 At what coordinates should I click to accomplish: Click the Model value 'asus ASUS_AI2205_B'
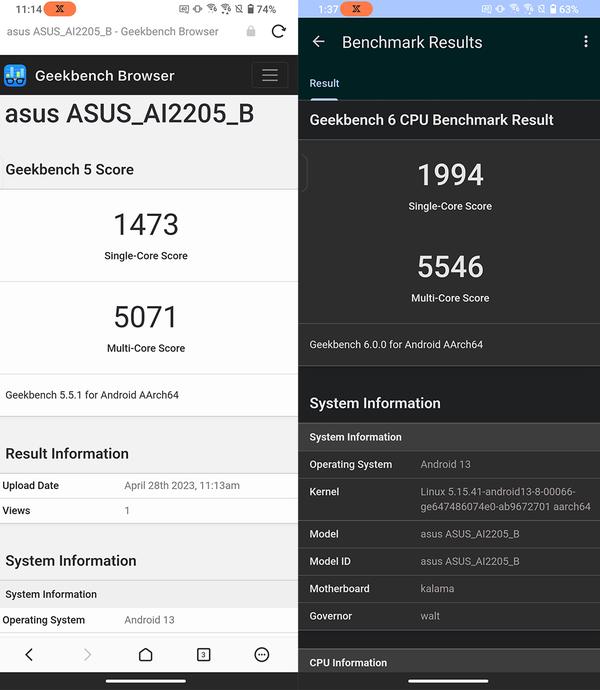470,534
